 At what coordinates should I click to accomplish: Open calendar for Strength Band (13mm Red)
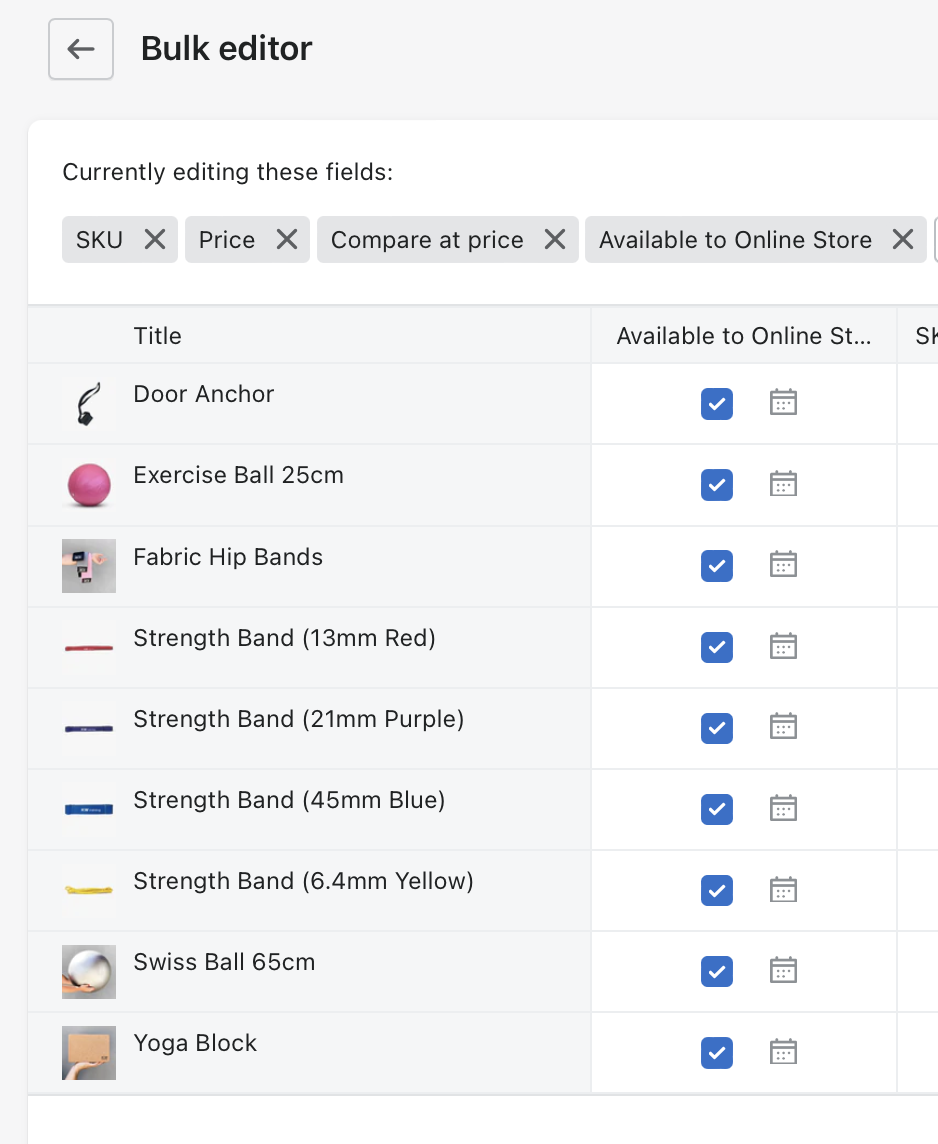pos(783,646)
